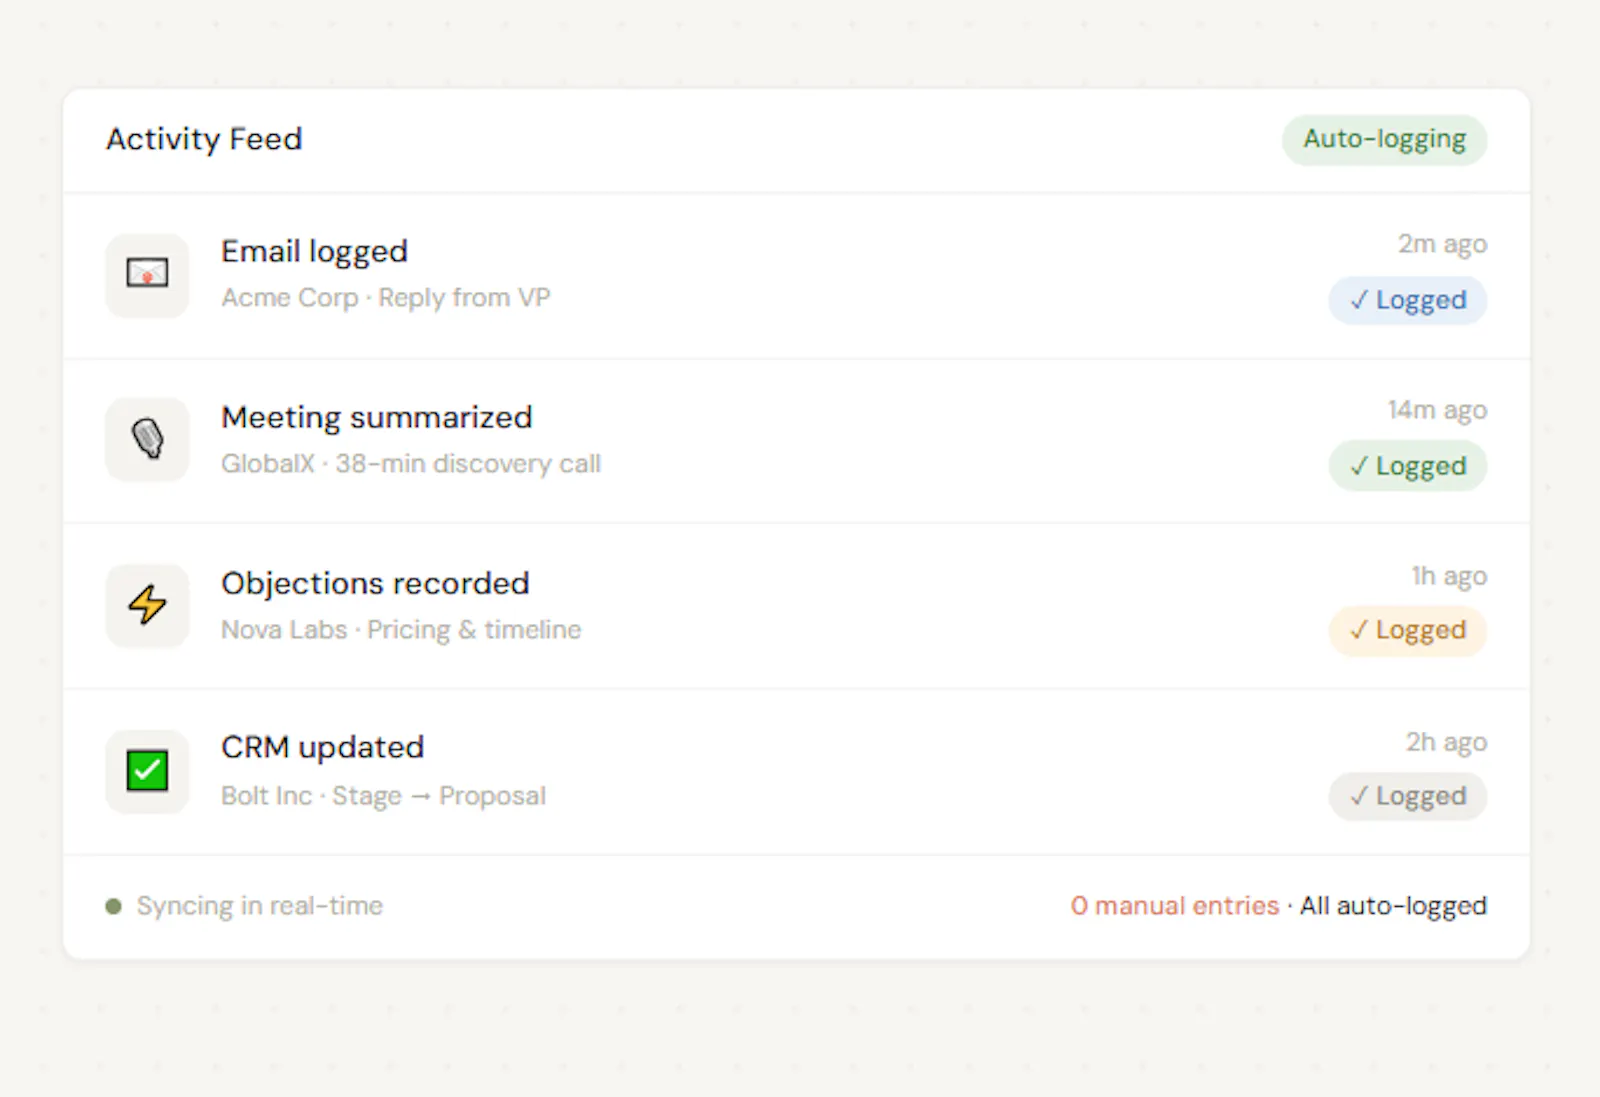Click the microphone icon for Meeting summarized
Viewport: 1600px width, 1097px height.
coord(147,439)
